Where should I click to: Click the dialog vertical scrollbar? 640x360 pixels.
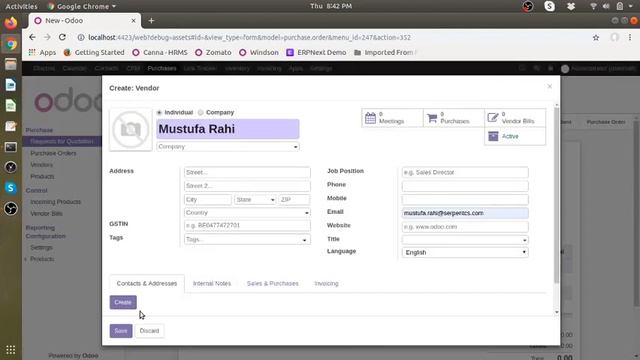556,196
